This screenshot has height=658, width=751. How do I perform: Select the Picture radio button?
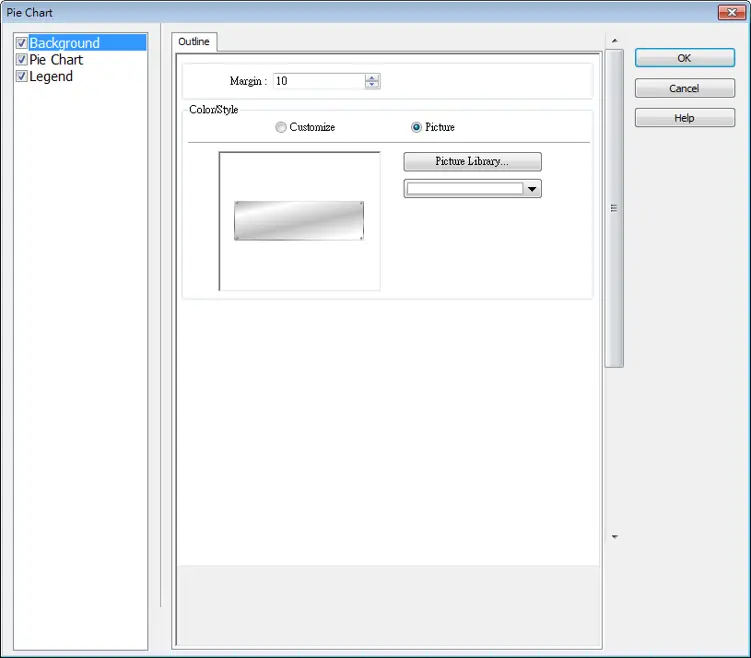point(416,127)
